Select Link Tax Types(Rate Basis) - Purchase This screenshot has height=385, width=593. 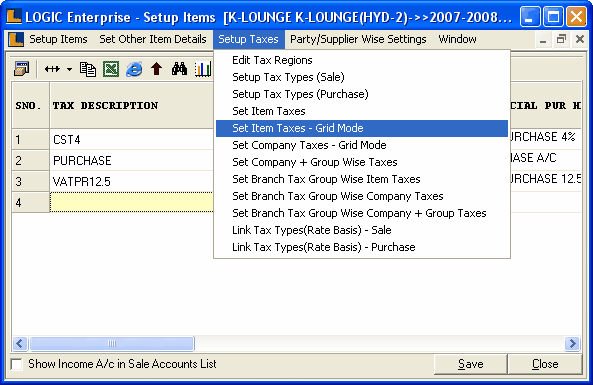pyautogui.click(x=362, y=247)
